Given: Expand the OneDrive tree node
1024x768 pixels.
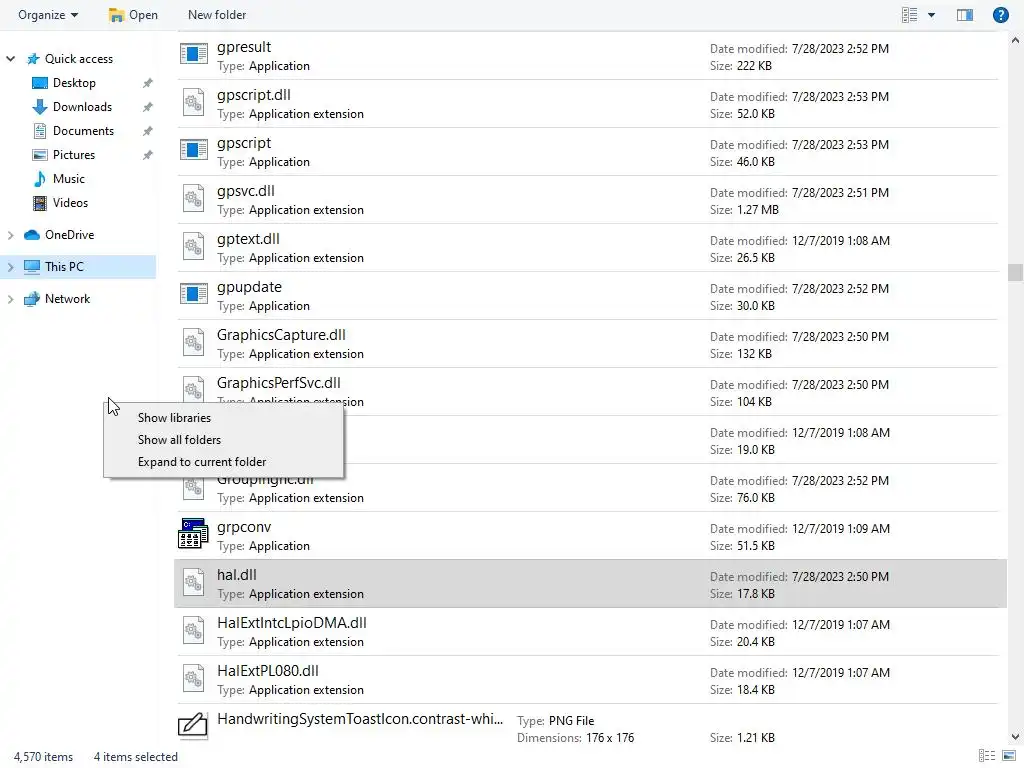Looking at the screenshot, I should [x=11, y=235].
